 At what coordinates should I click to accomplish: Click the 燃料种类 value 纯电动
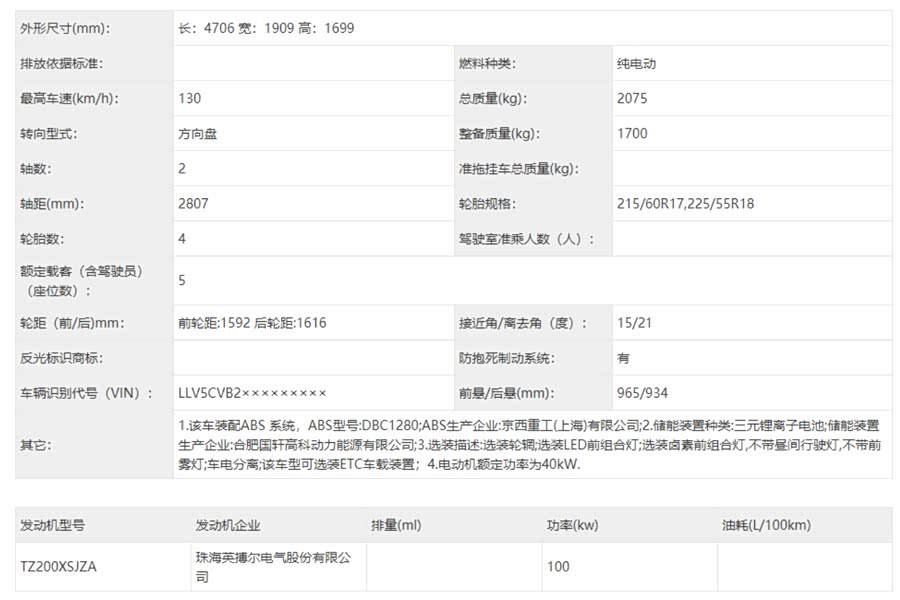click(x=637, y=63)
